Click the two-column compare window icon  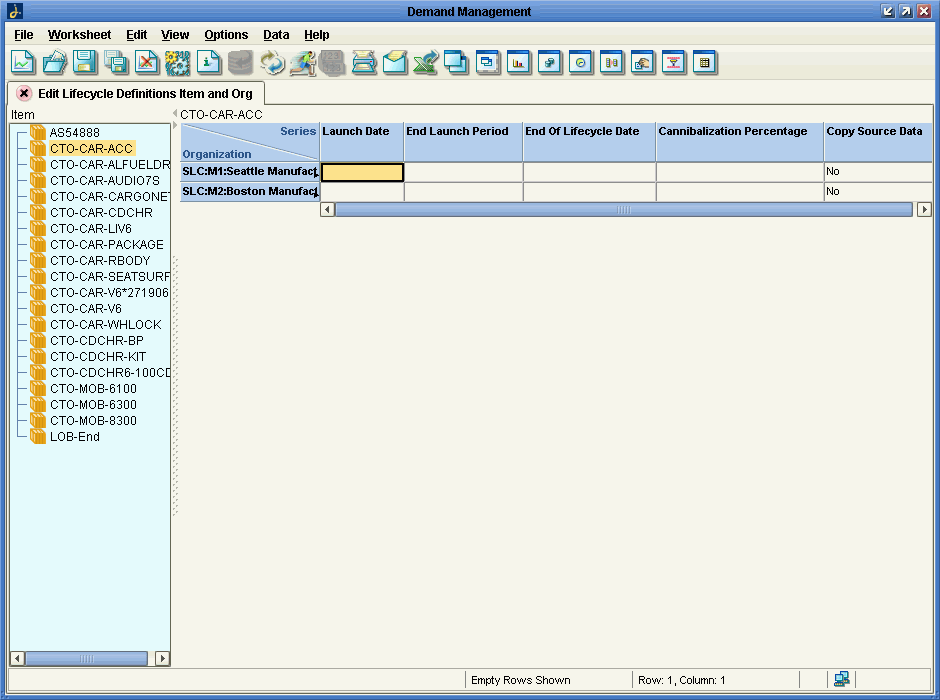coord(611,62)
